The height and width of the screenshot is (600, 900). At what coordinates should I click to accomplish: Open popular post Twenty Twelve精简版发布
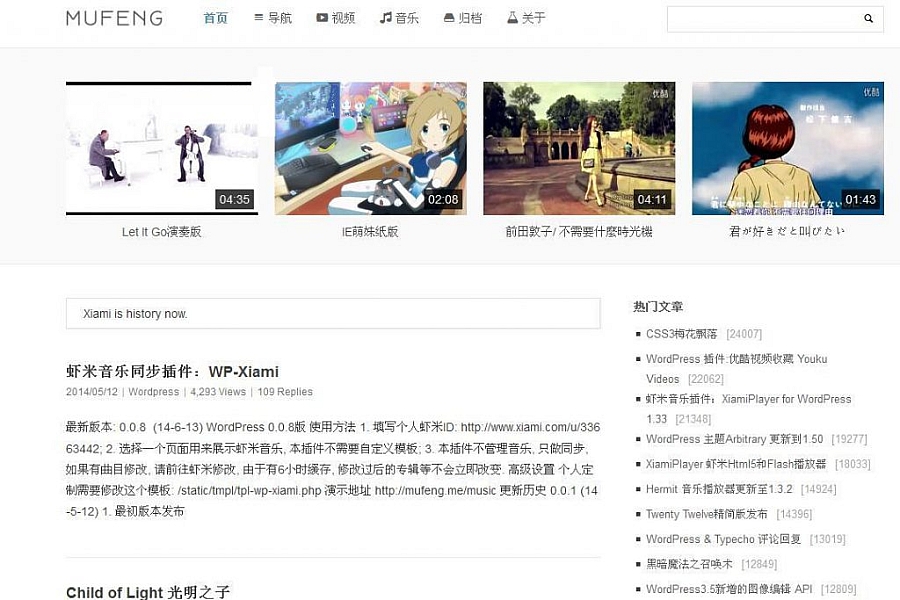[707, 514]
